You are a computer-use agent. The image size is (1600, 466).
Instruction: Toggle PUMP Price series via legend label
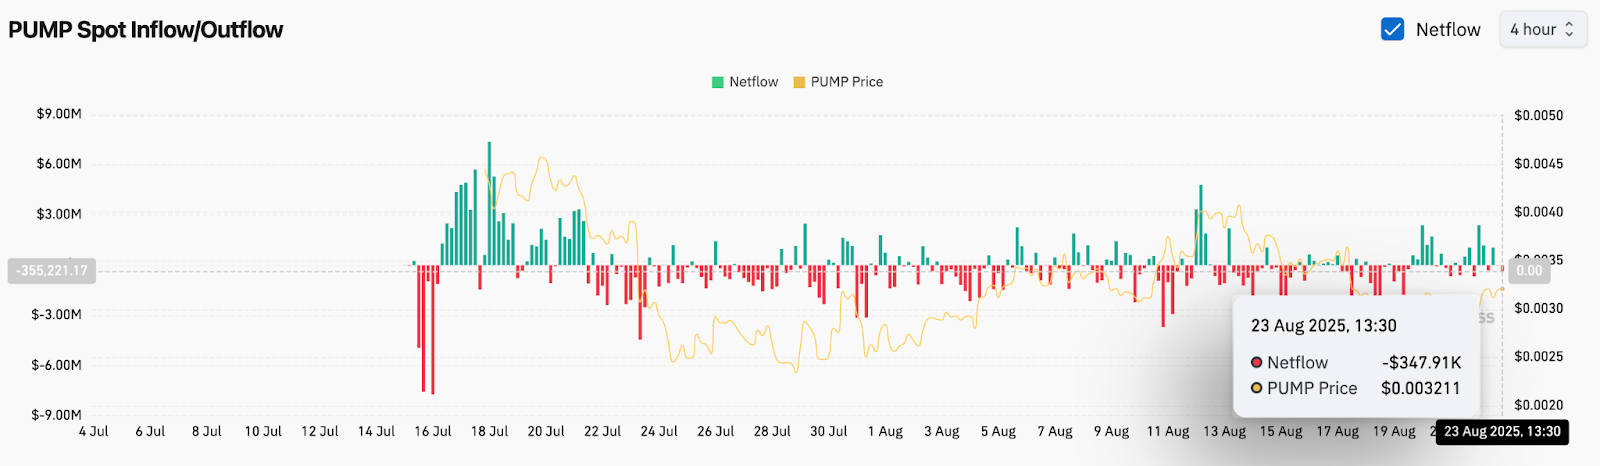pos(846,82)
